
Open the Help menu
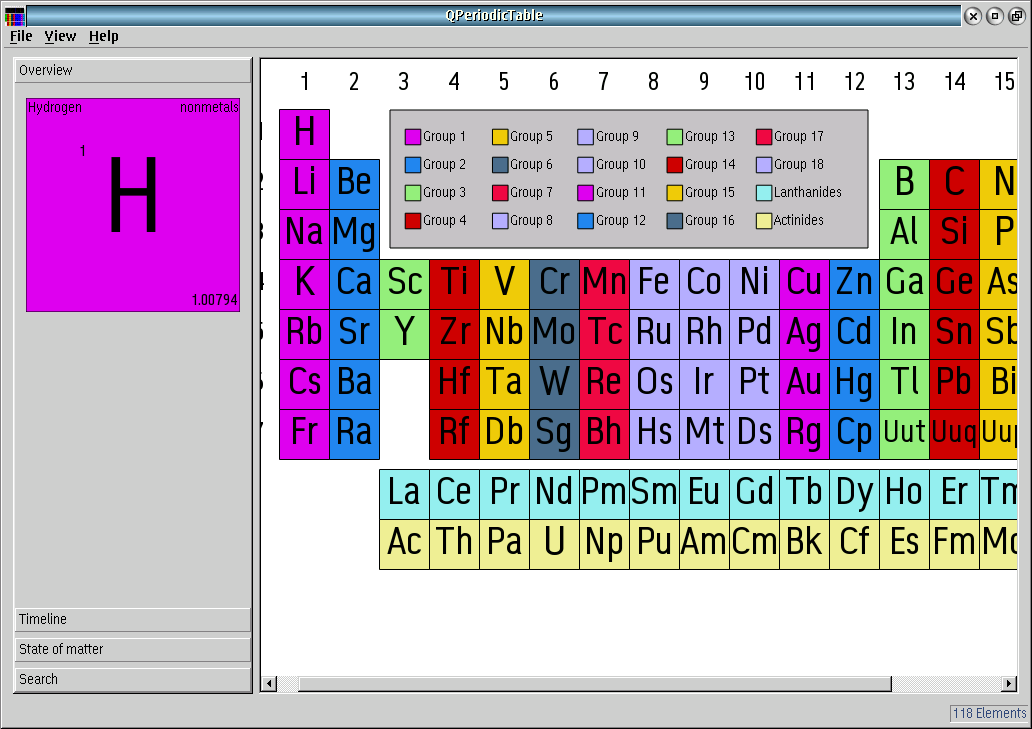pyautogui.click(x=103, y=36)
